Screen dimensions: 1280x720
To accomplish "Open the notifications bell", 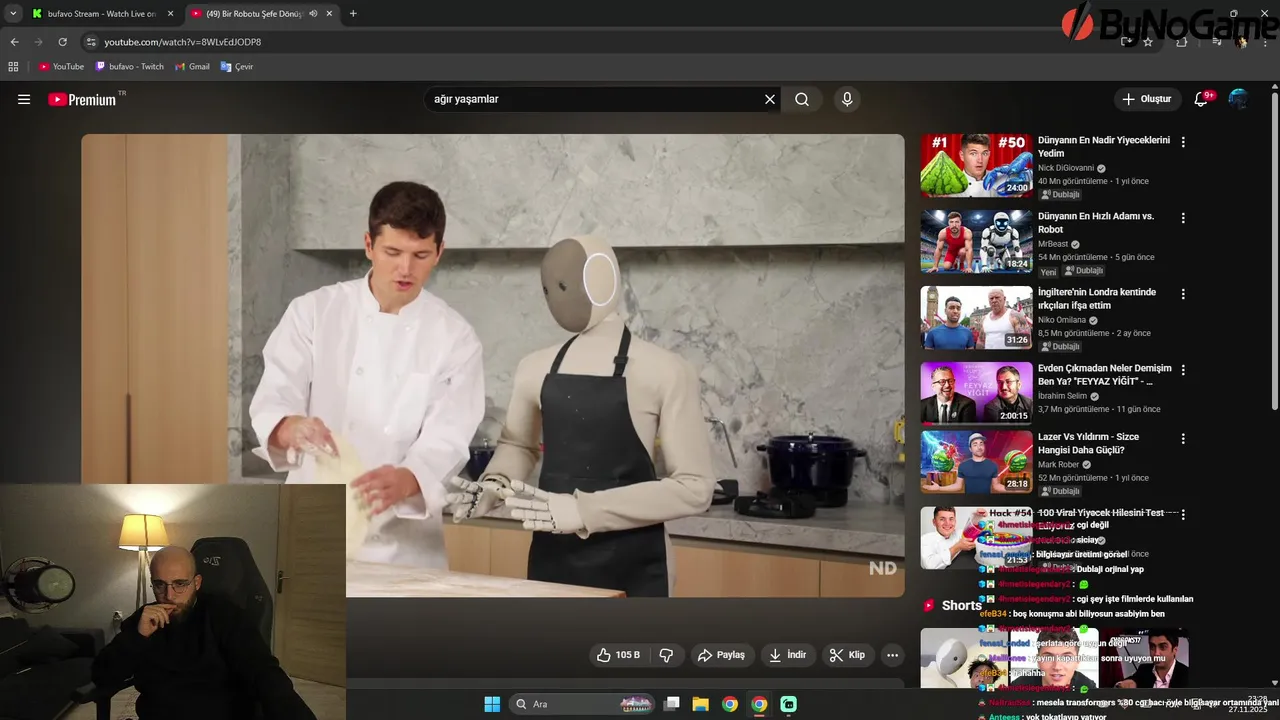I will click(x=1202, y=99).
